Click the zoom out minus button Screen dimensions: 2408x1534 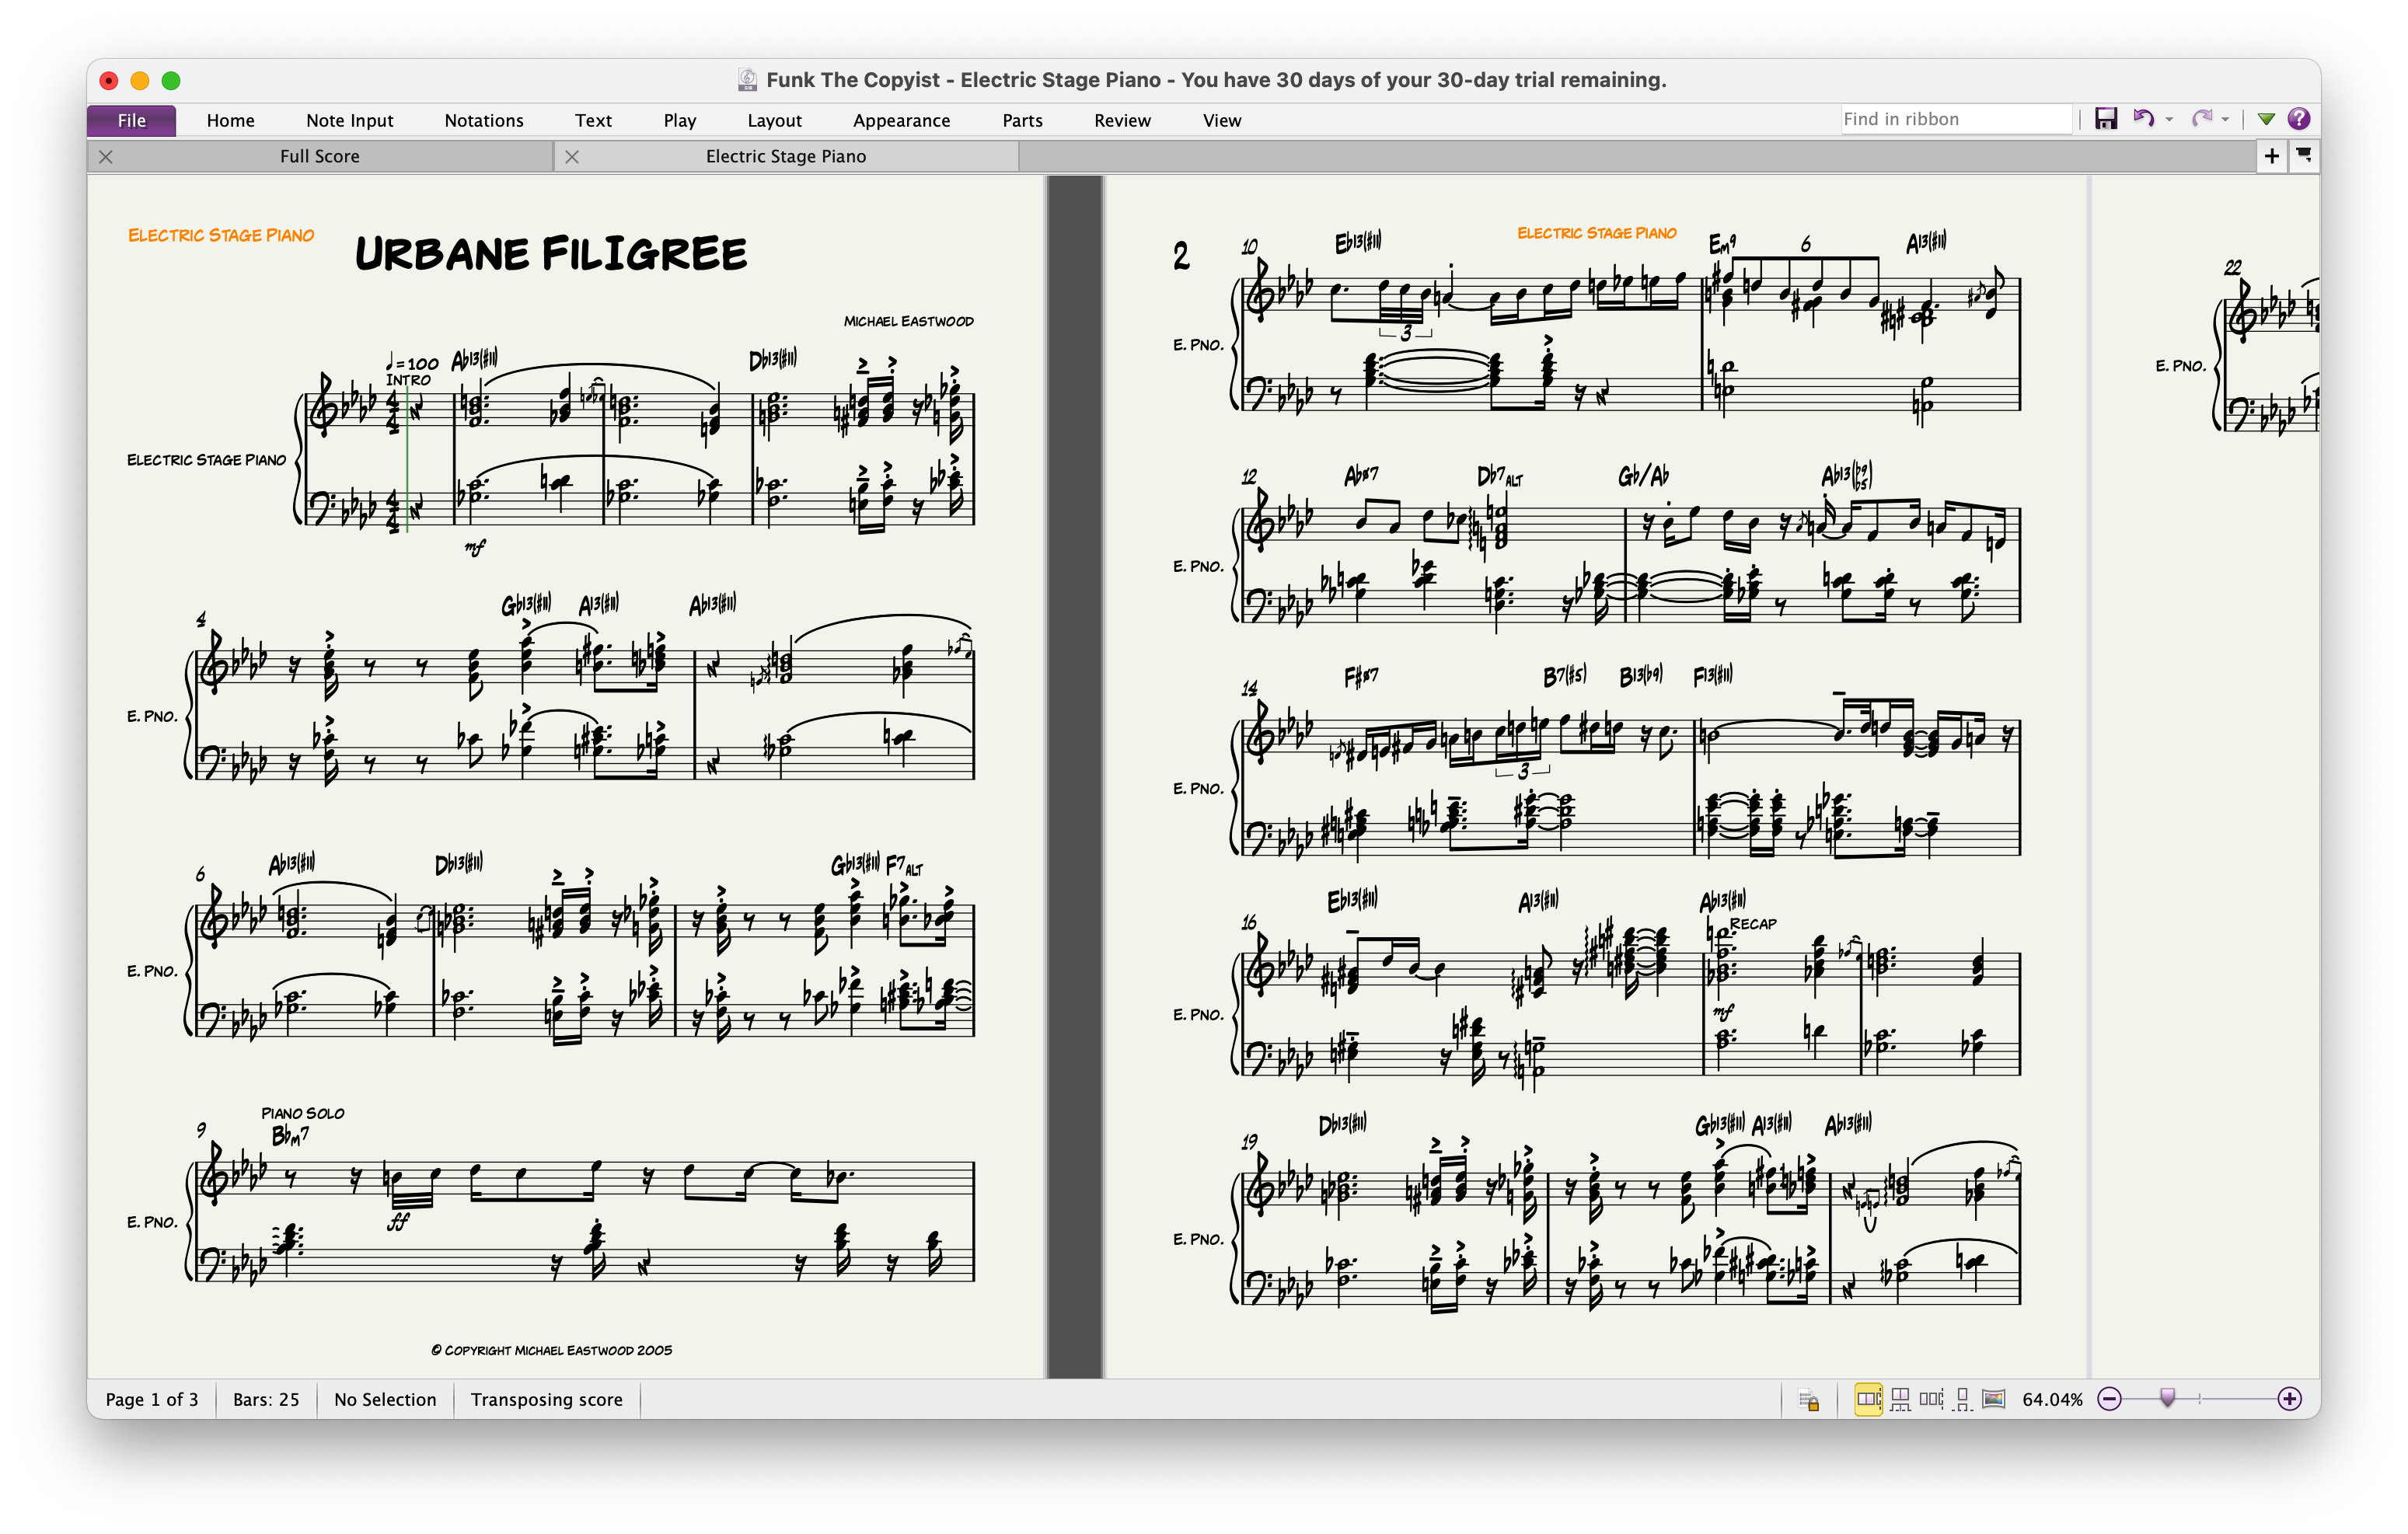tap(2110, 1399)
